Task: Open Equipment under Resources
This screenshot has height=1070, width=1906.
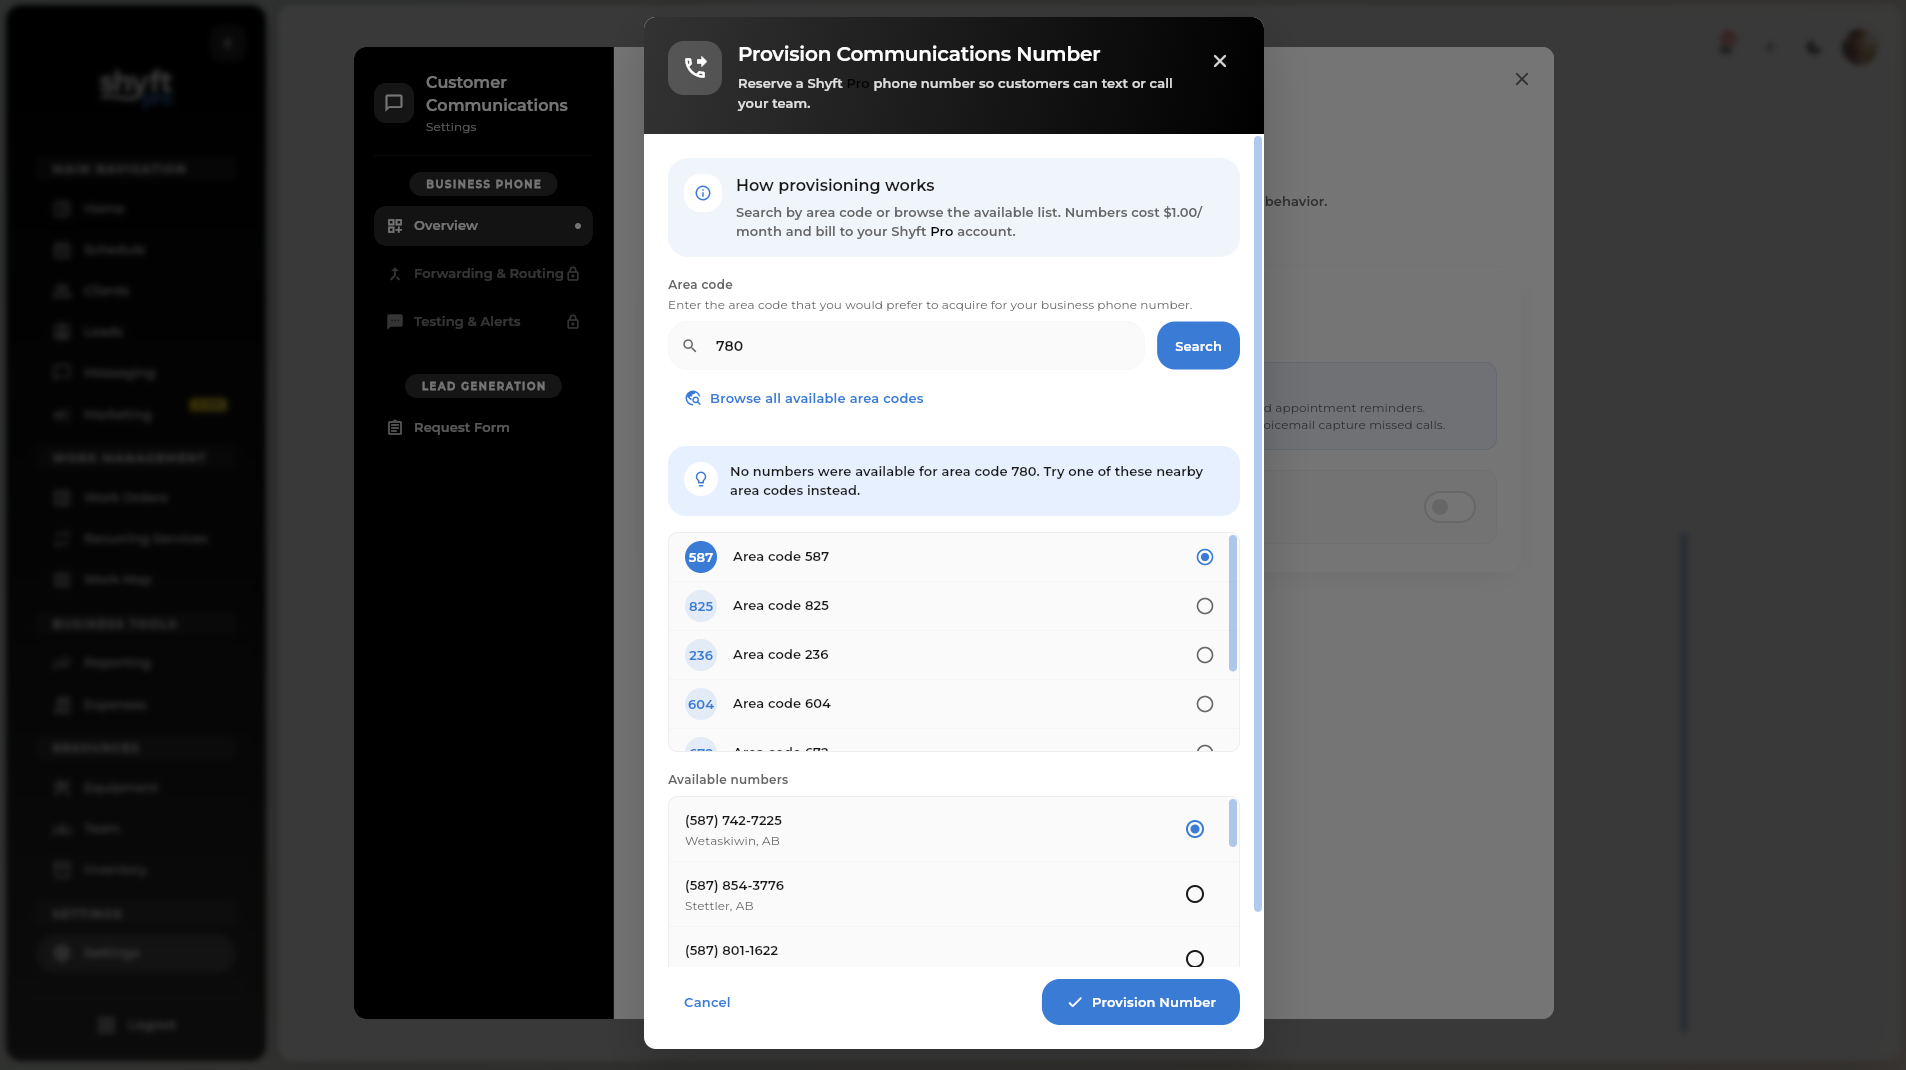Action: (x=119, y=787)
